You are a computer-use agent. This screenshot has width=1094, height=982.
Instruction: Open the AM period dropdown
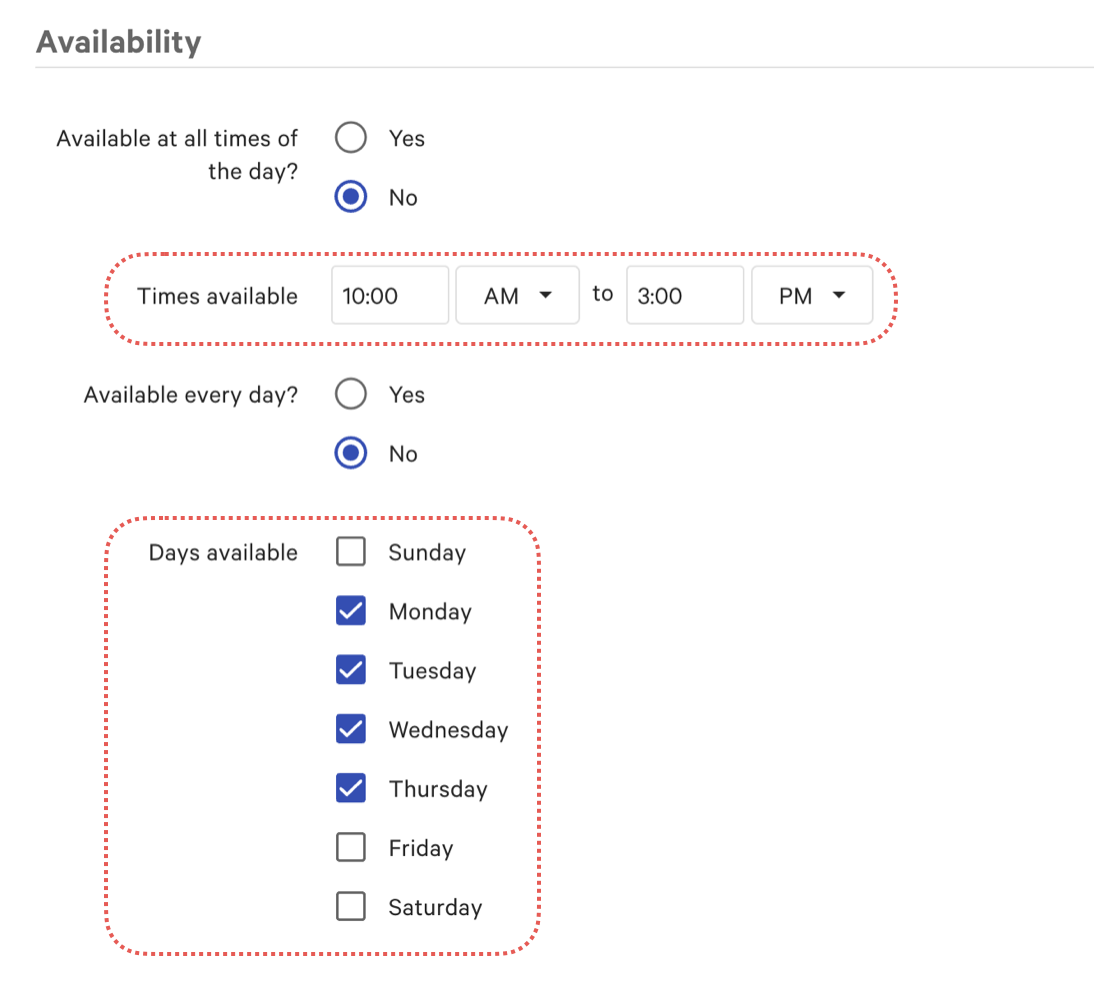click(517, 294)
